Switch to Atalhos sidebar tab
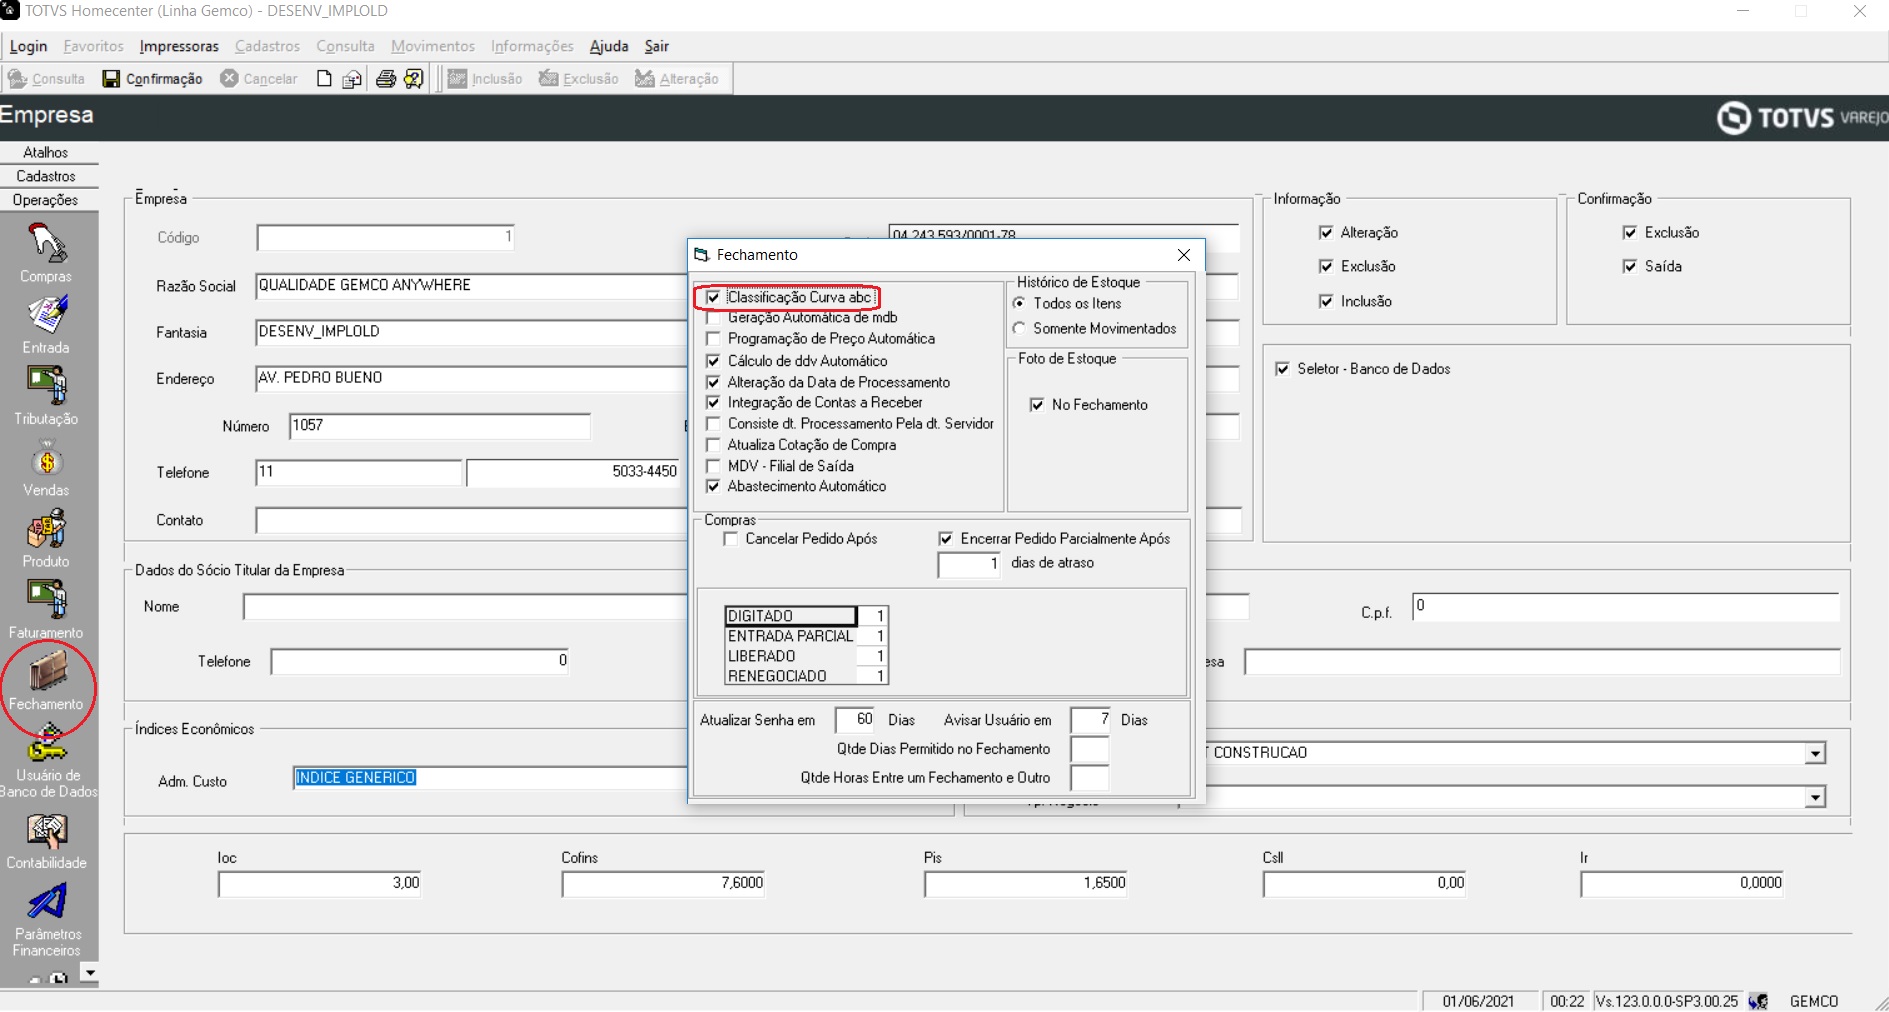Screen dimensions: 1889x1012 point(46,152)
